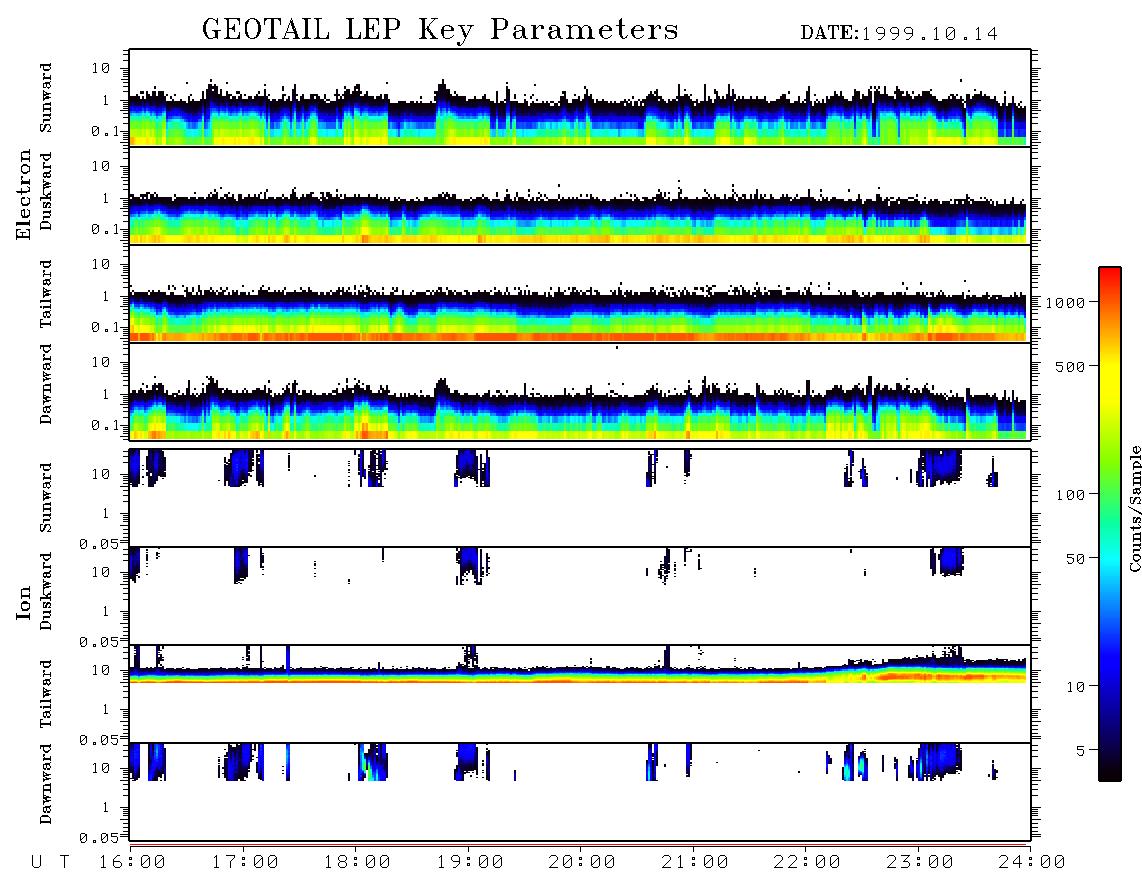Click the Counts/Sample colorbar title

click(1134, 508)
